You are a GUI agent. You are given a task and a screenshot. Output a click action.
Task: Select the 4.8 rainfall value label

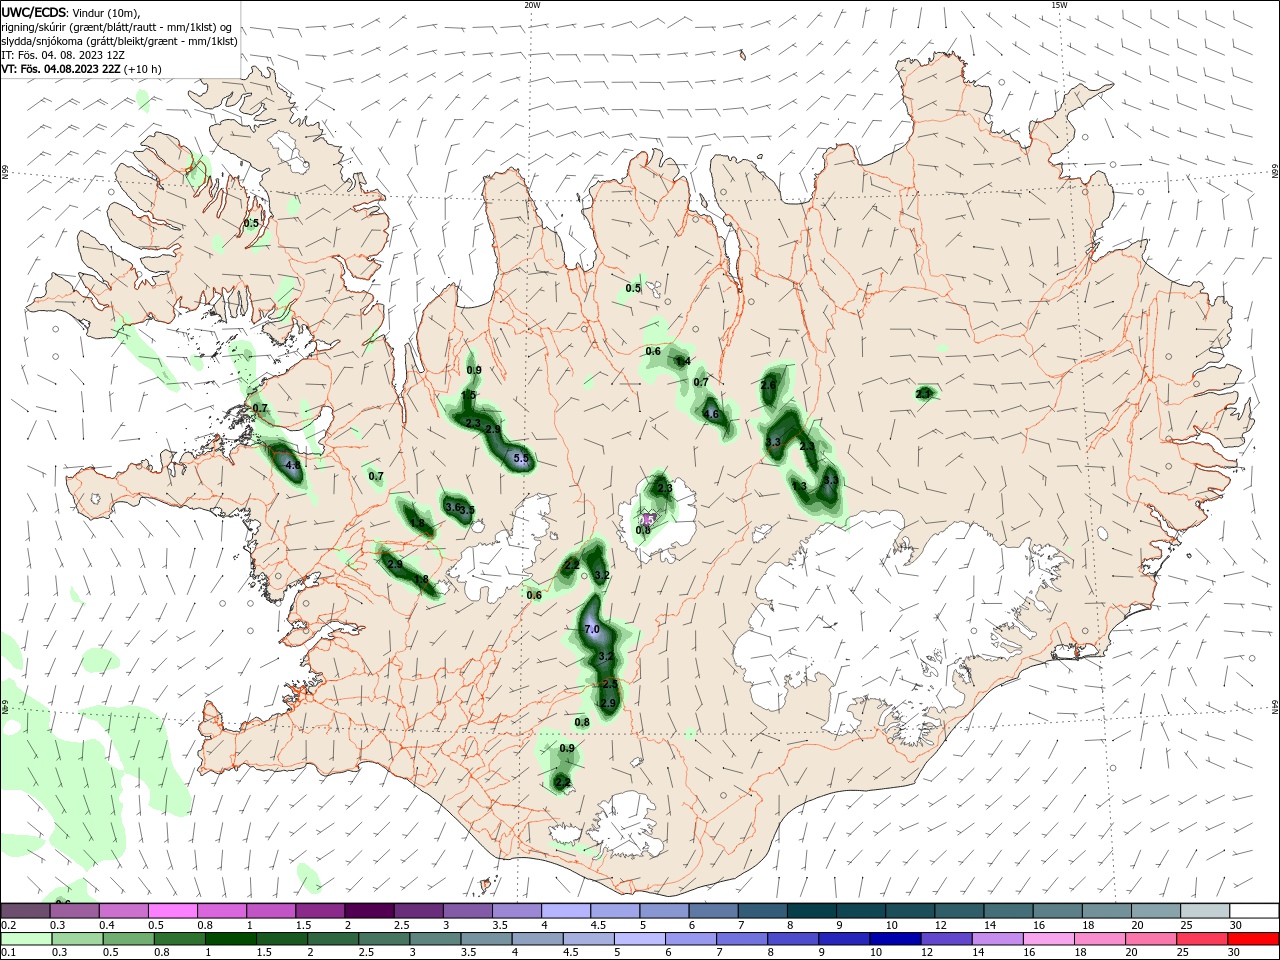point(293,465)
